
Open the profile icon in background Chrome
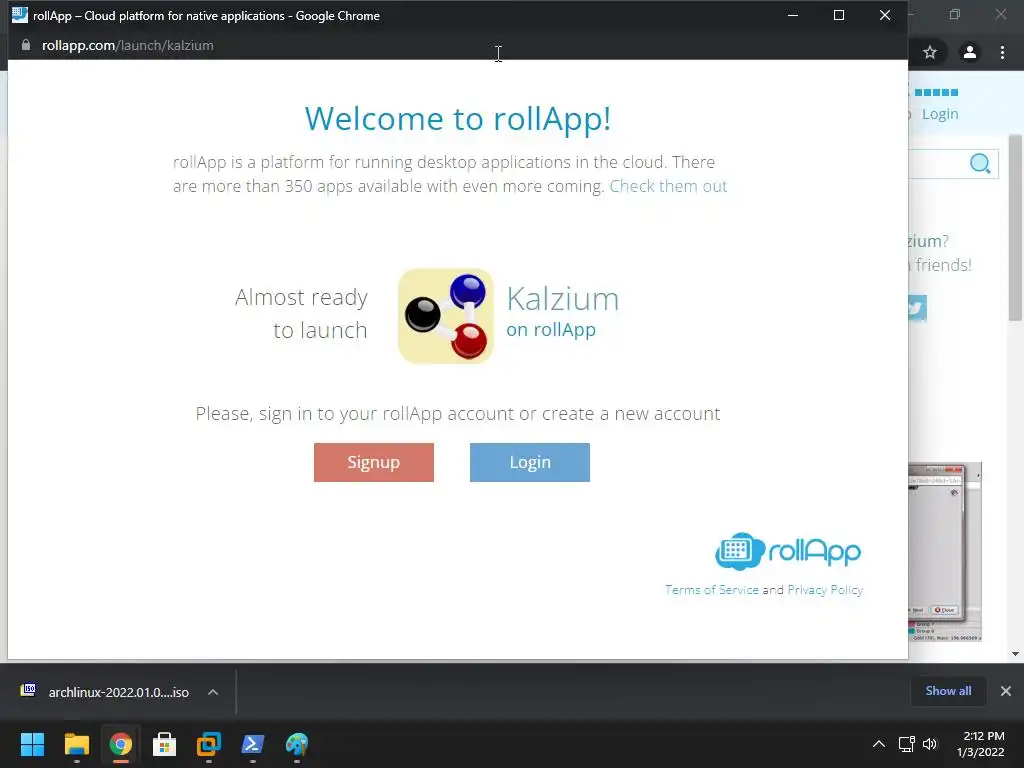[970, 52]
